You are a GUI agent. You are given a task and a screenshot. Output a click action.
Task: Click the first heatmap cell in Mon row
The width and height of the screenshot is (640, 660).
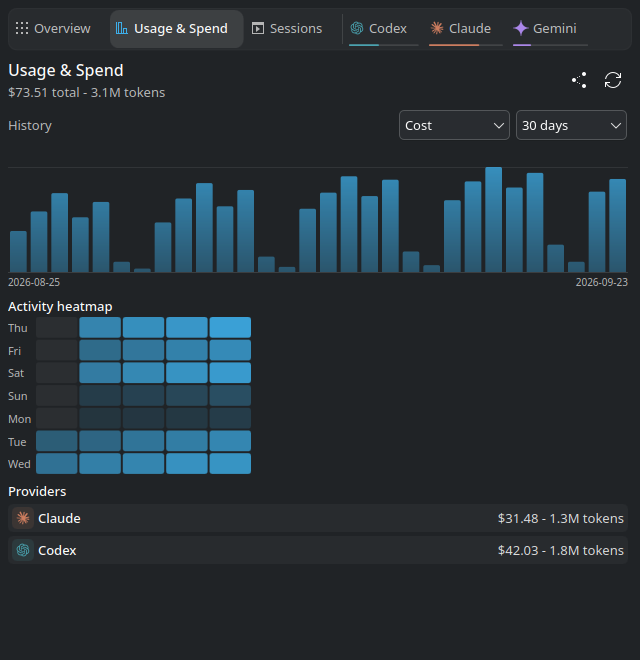click(x=56, y=418)
